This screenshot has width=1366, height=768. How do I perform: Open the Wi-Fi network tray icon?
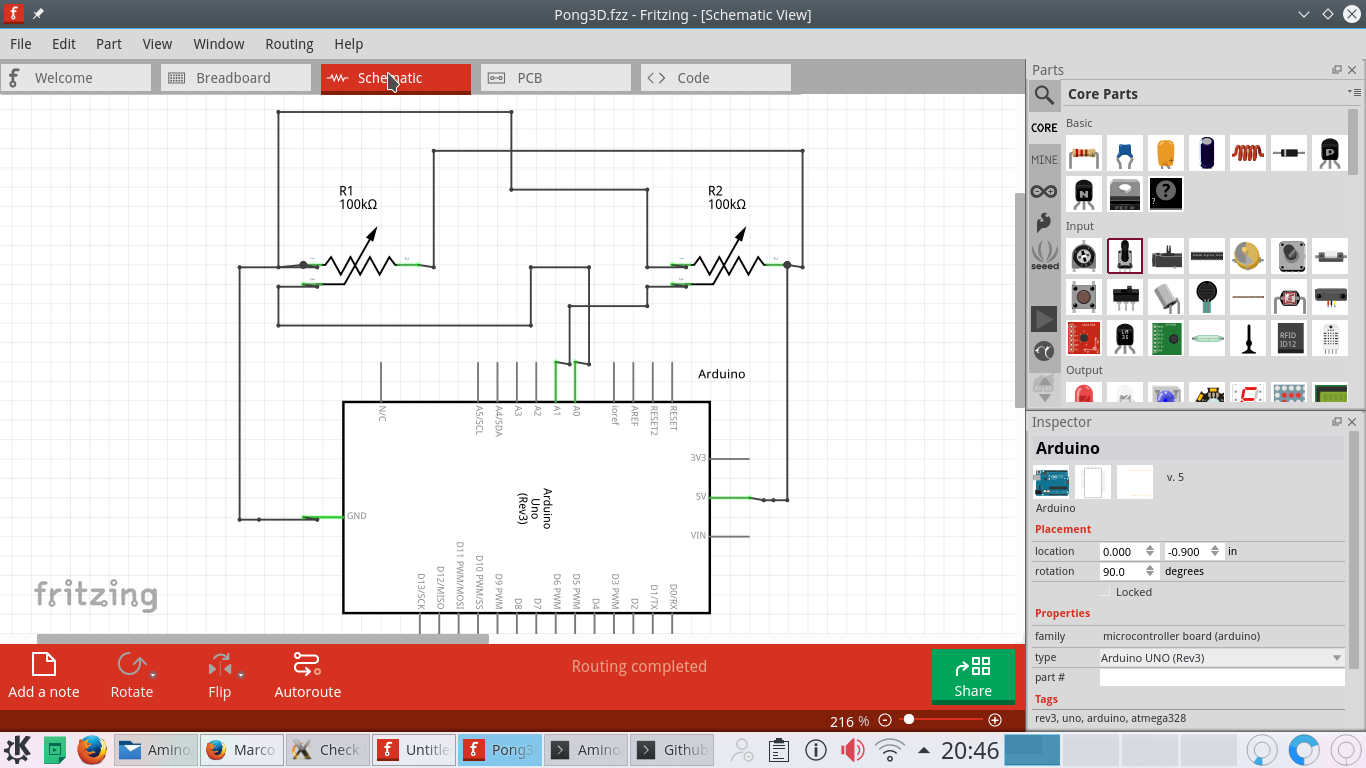(889, 749)
